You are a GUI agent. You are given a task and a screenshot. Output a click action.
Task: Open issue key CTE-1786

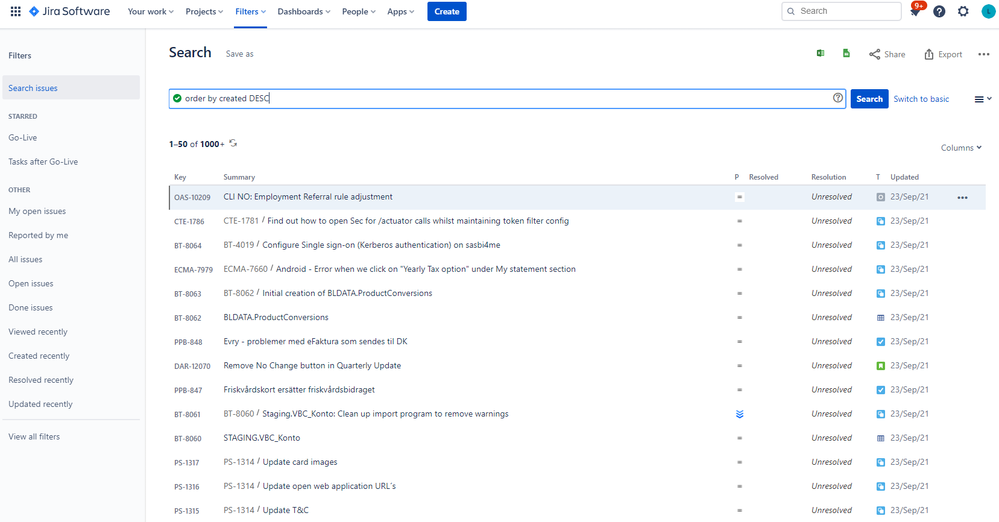[x=189, y=222]
